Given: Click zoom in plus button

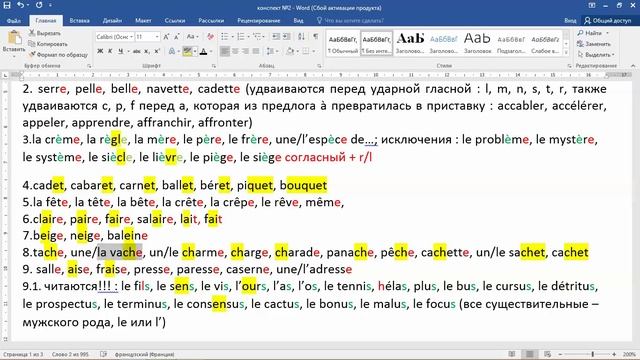Looking at the screenshot, I should click(x=614, y=354).
